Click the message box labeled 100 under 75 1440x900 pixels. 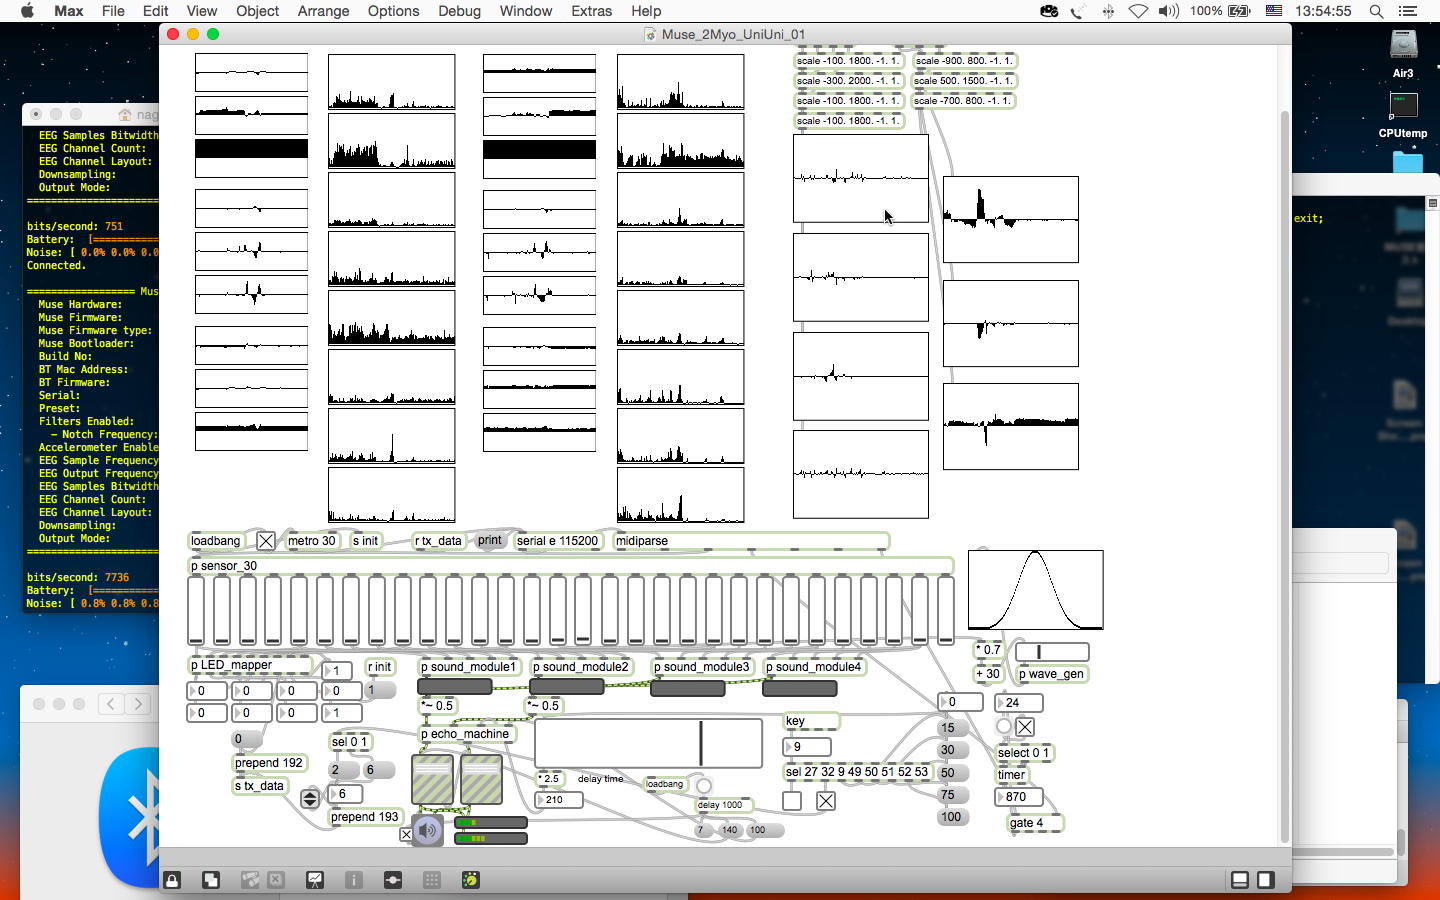point(951,817)
